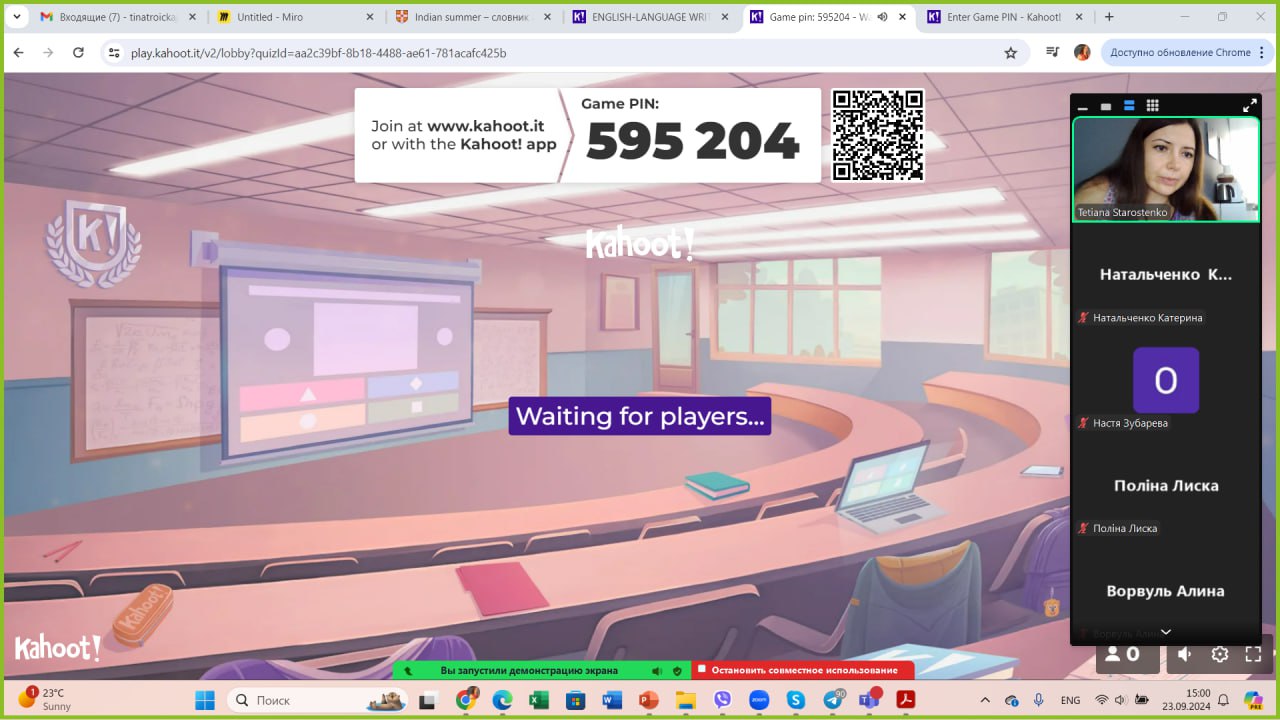Click Остановить совместное использование button
This screenshot has width=1280, height=720.
(x=804, y=670)
